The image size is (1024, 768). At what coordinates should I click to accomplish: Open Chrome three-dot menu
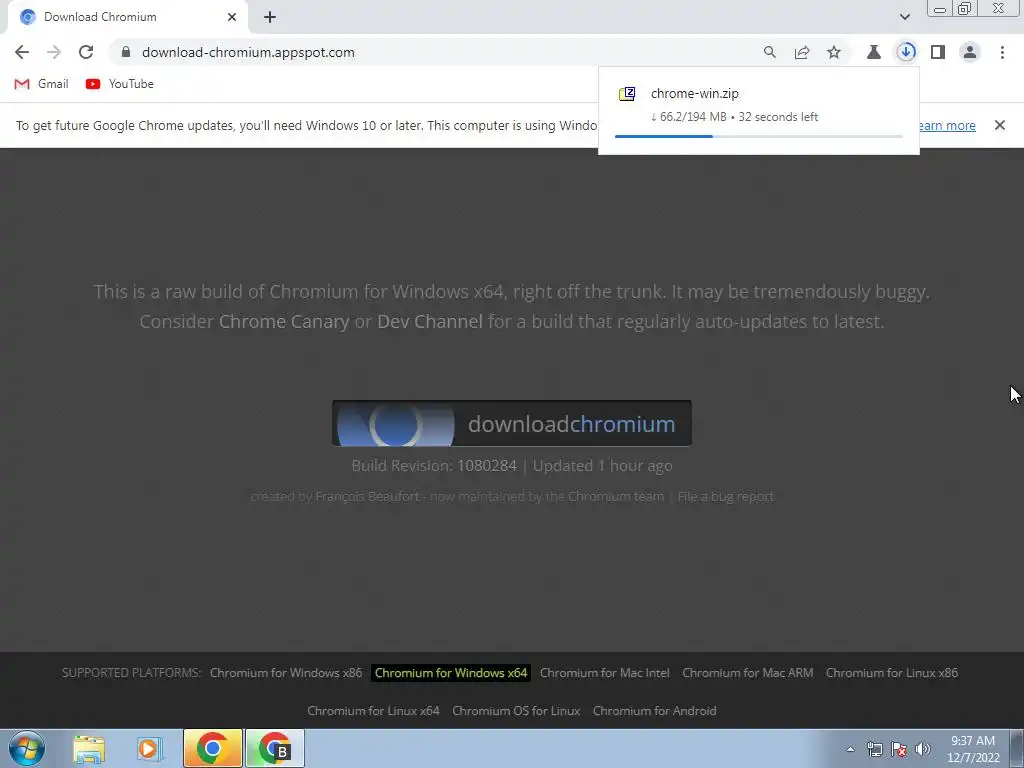tap(1002, 52)
